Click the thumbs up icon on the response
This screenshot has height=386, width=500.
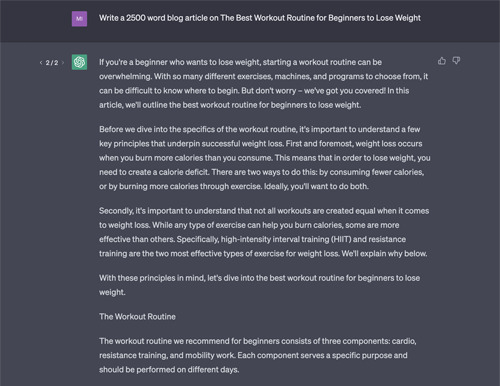(x=442, y=61)
